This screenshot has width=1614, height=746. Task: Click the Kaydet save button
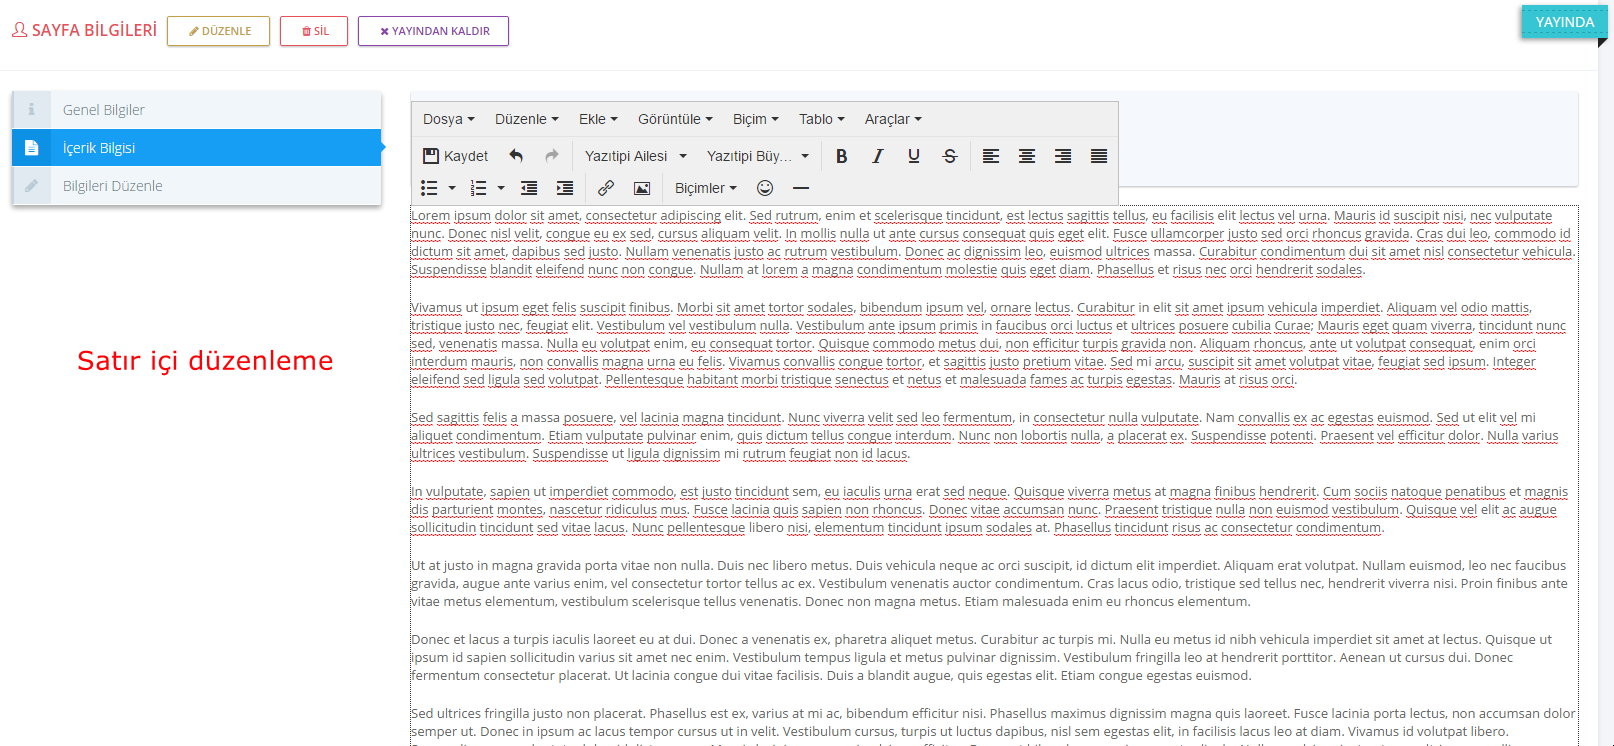point(455,156)
